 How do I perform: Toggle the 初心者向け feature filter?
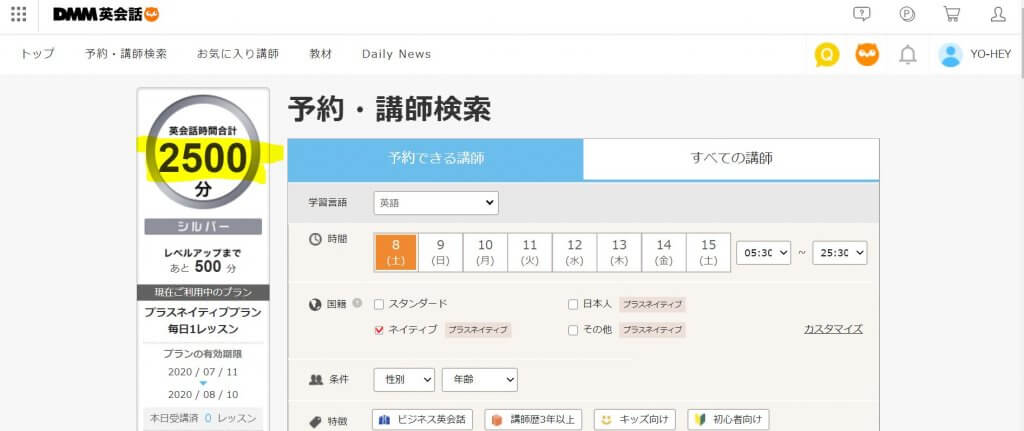pyautogui.click(x=728, y=420)
